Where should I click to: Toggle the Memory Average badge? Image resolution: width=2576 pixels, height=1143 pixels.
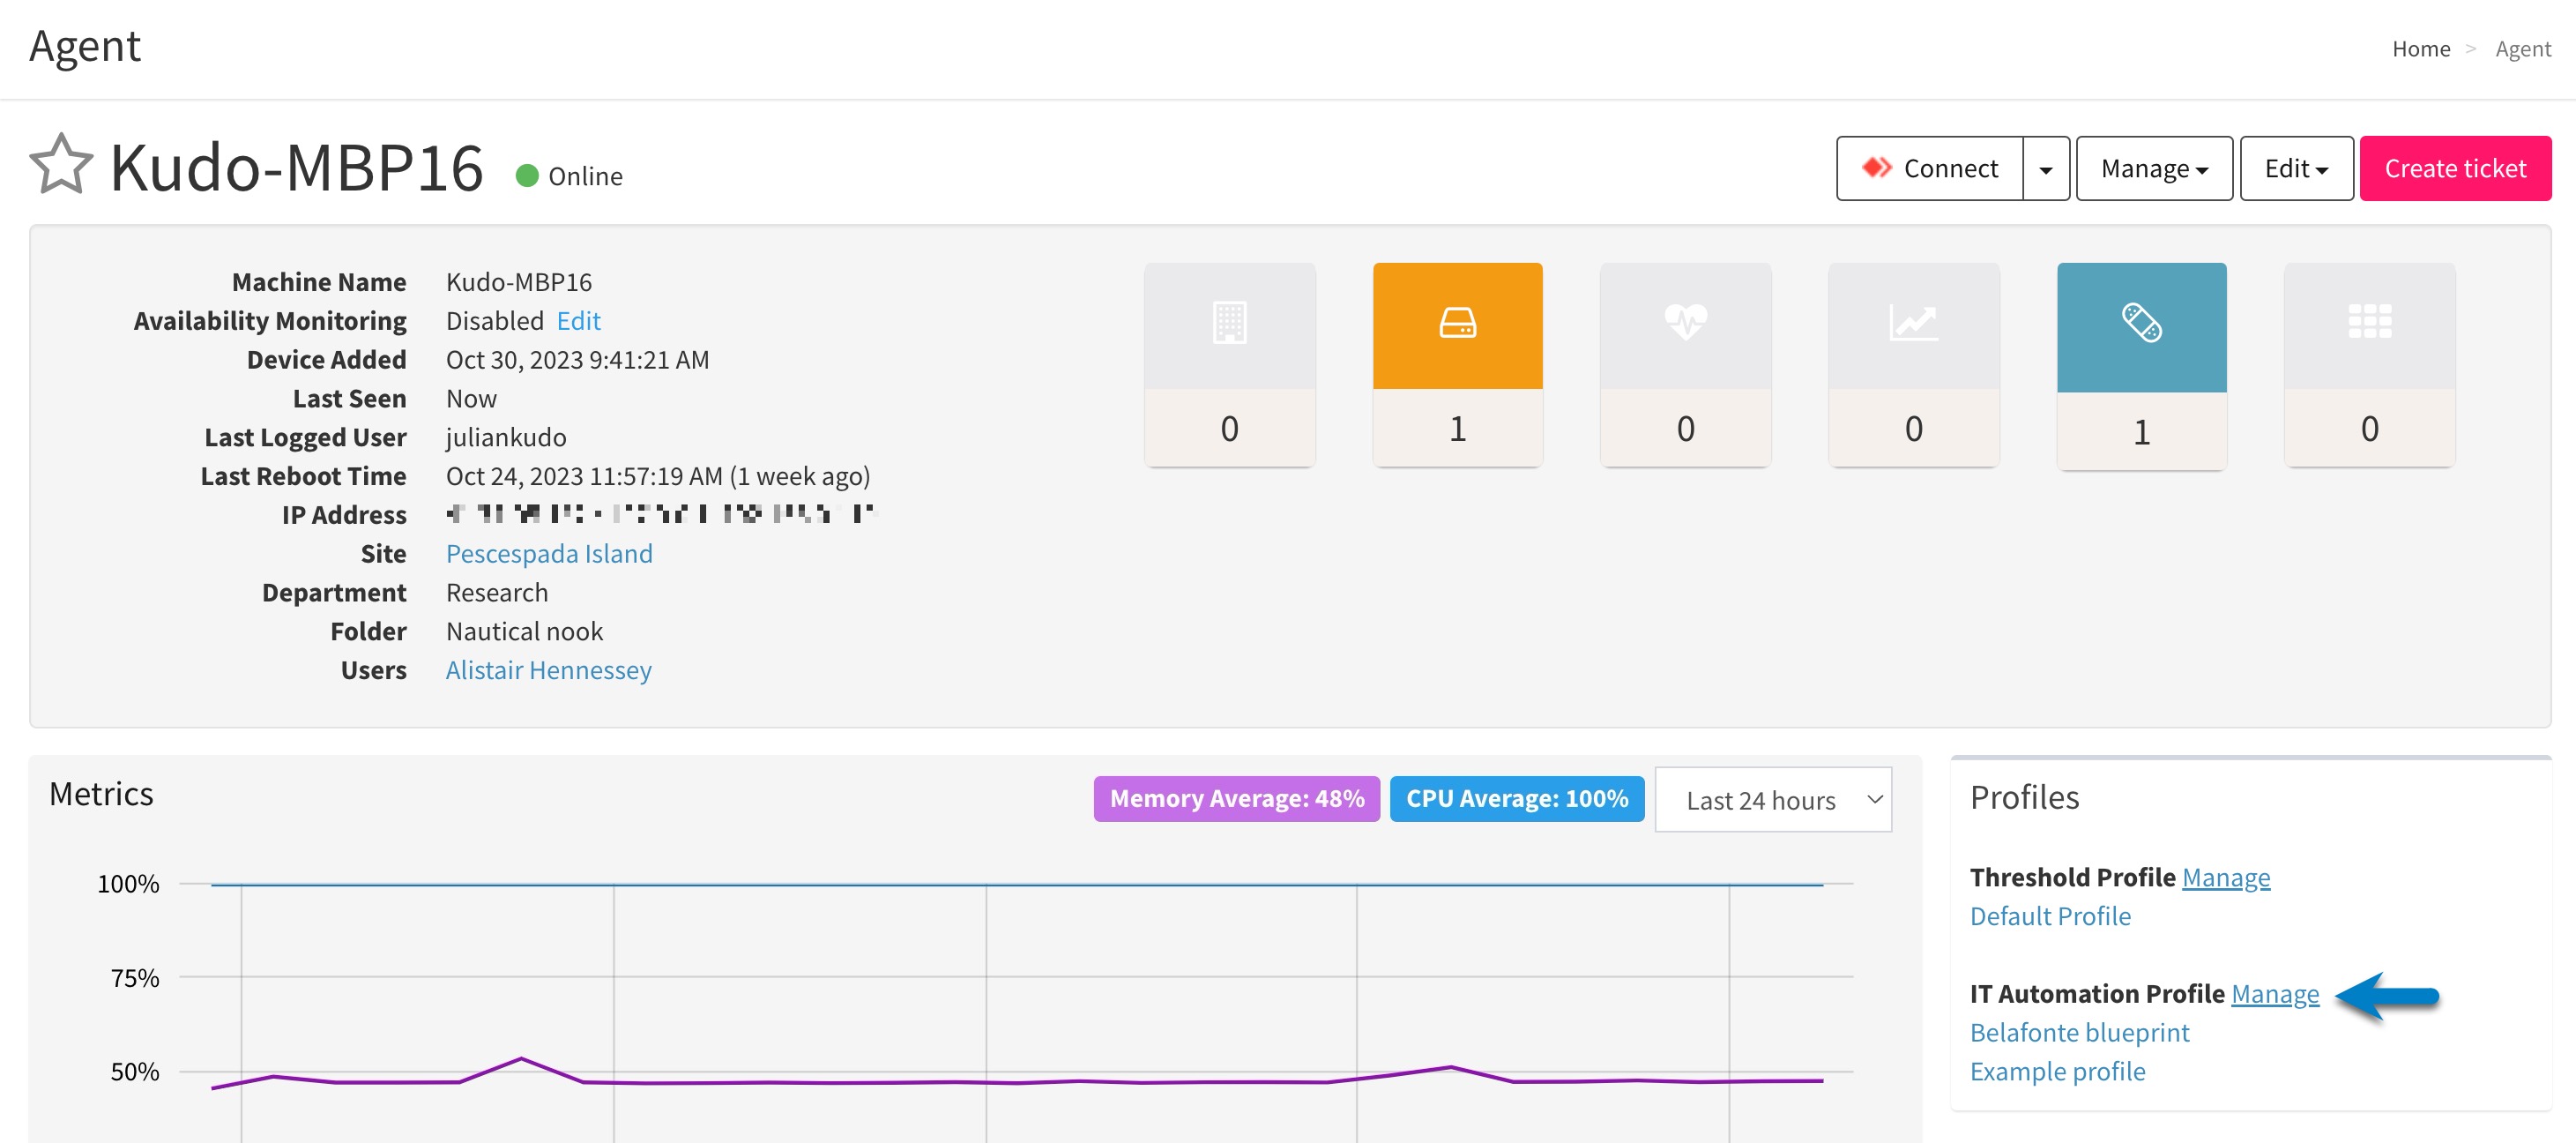(x=1236, y=798)
